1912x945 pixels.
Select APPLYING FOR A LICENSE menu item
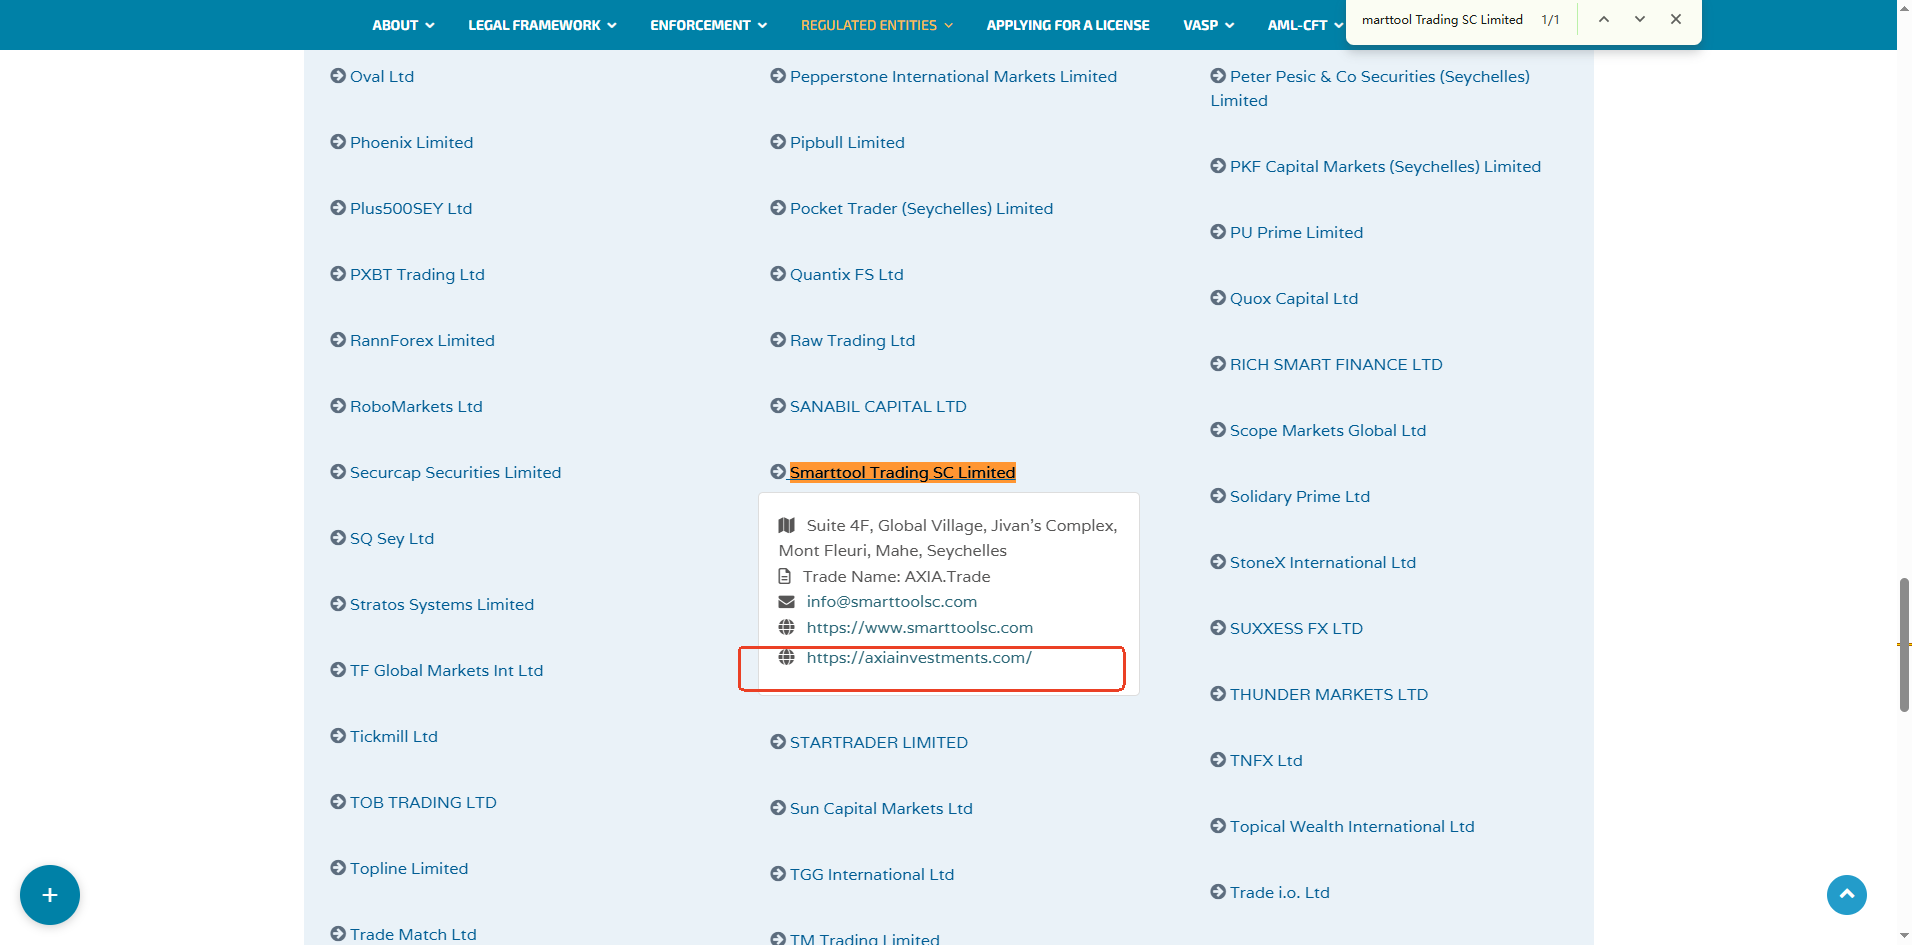point(1067,25)
